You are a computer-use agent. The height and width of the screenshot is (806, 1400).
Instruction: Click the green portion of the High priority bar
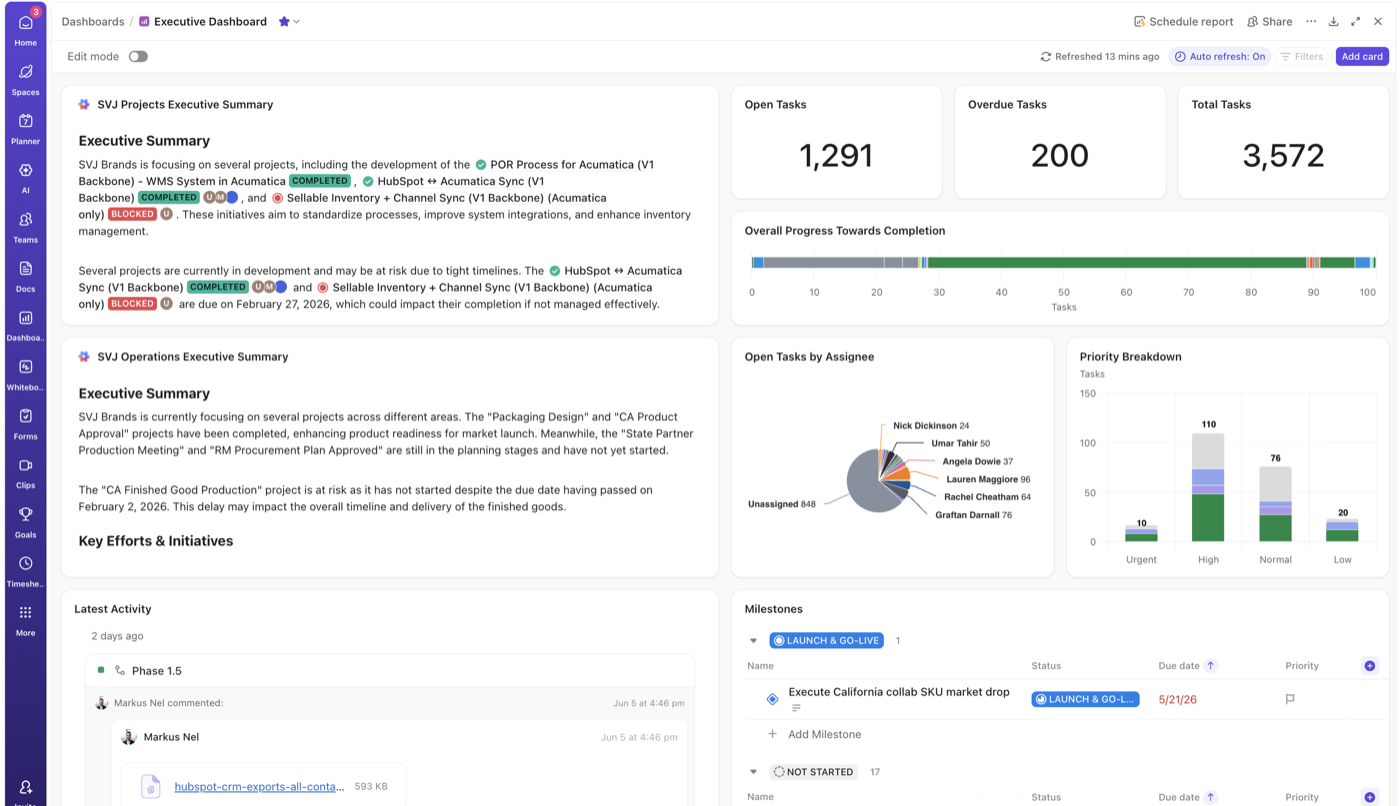1208,518
